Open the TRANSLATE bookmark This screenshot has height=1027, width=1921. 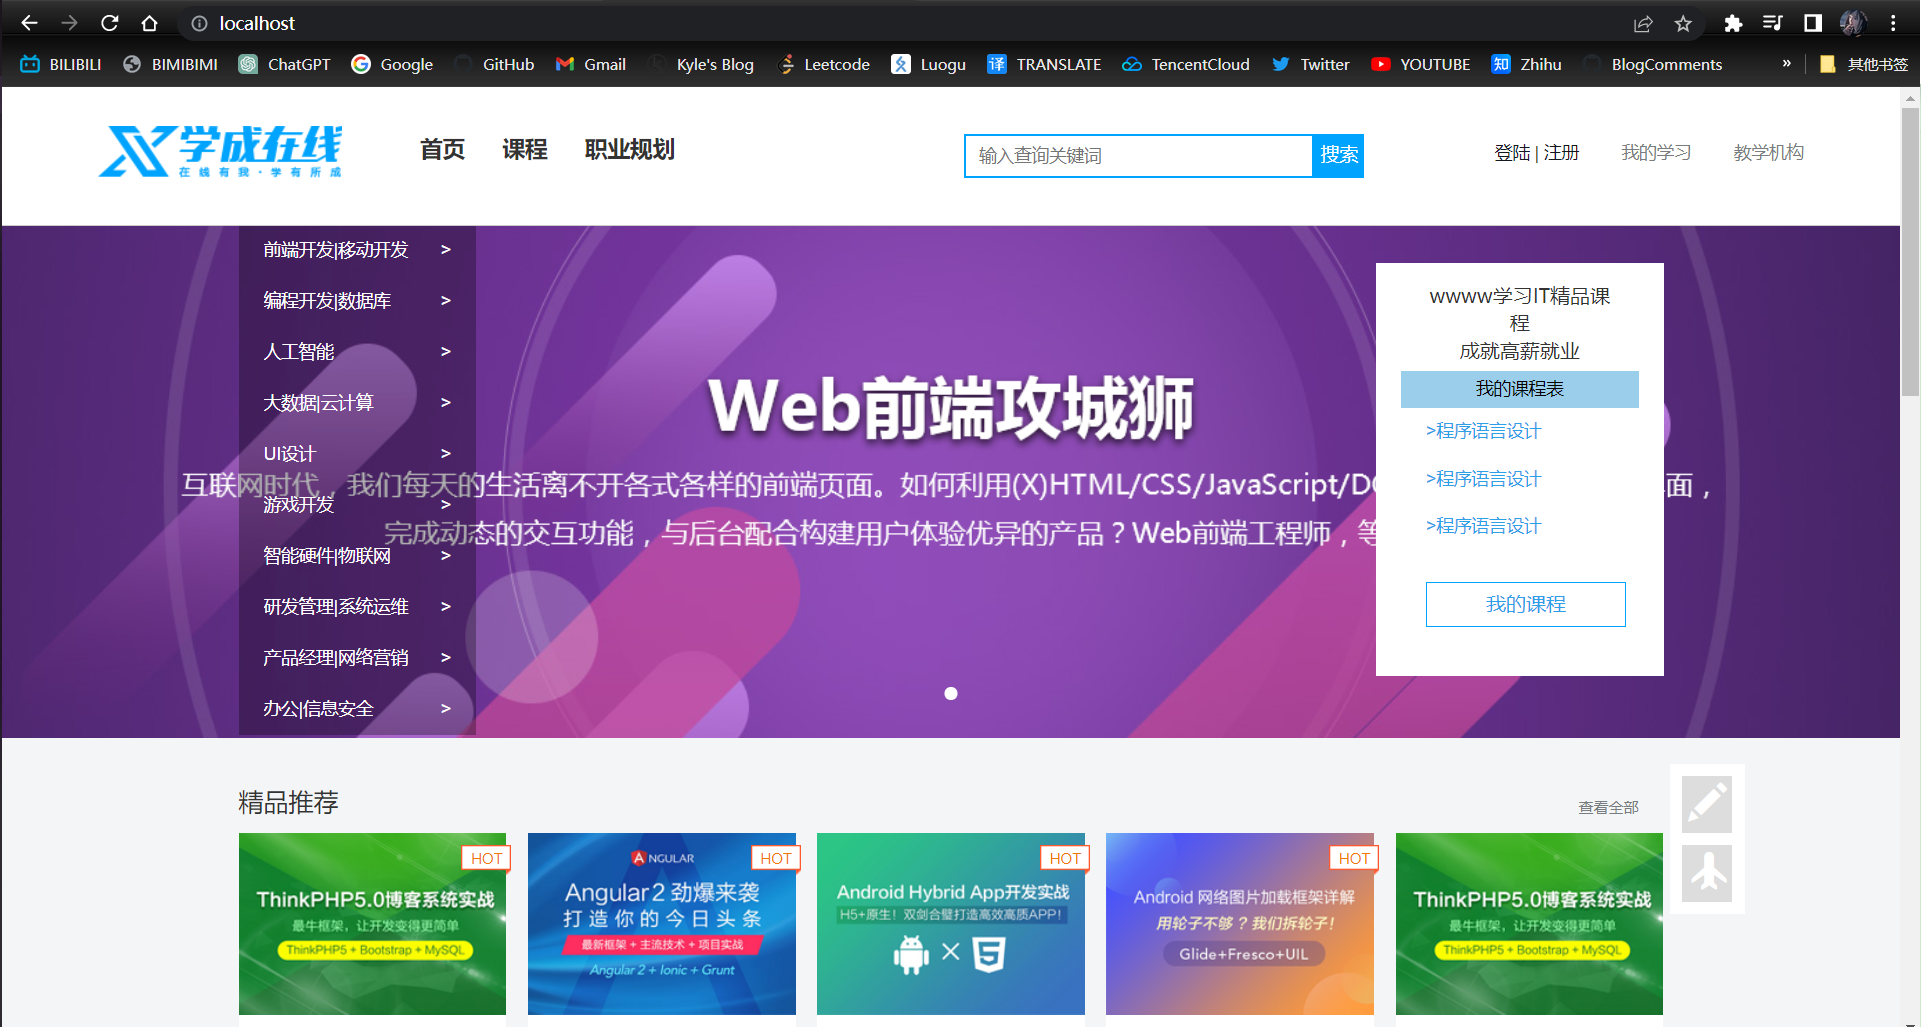1044,64
